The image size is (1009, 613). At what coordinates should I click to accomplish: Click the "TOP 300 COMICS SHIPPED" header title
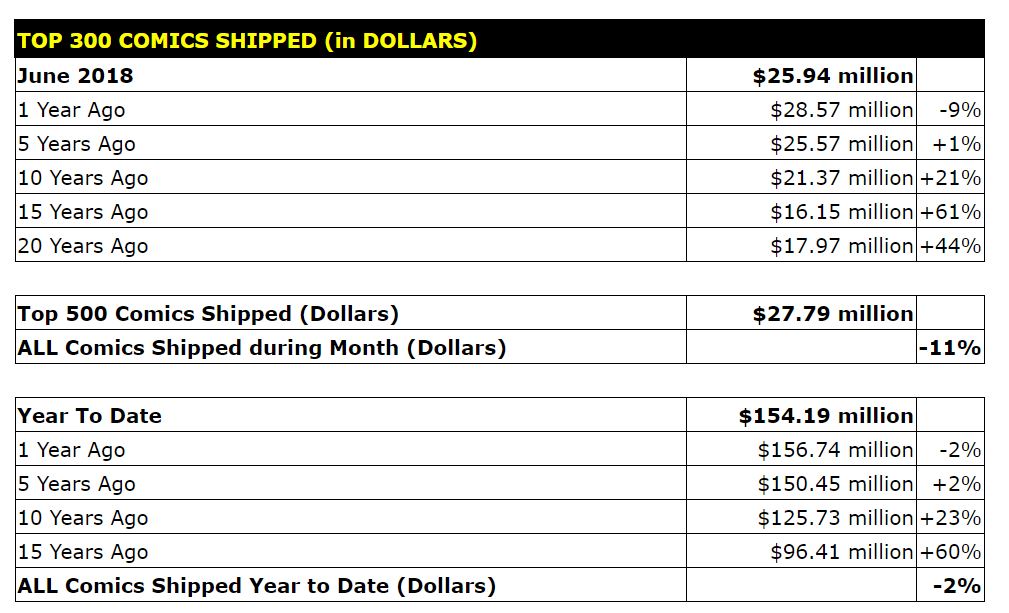click(x=247, y=41)
